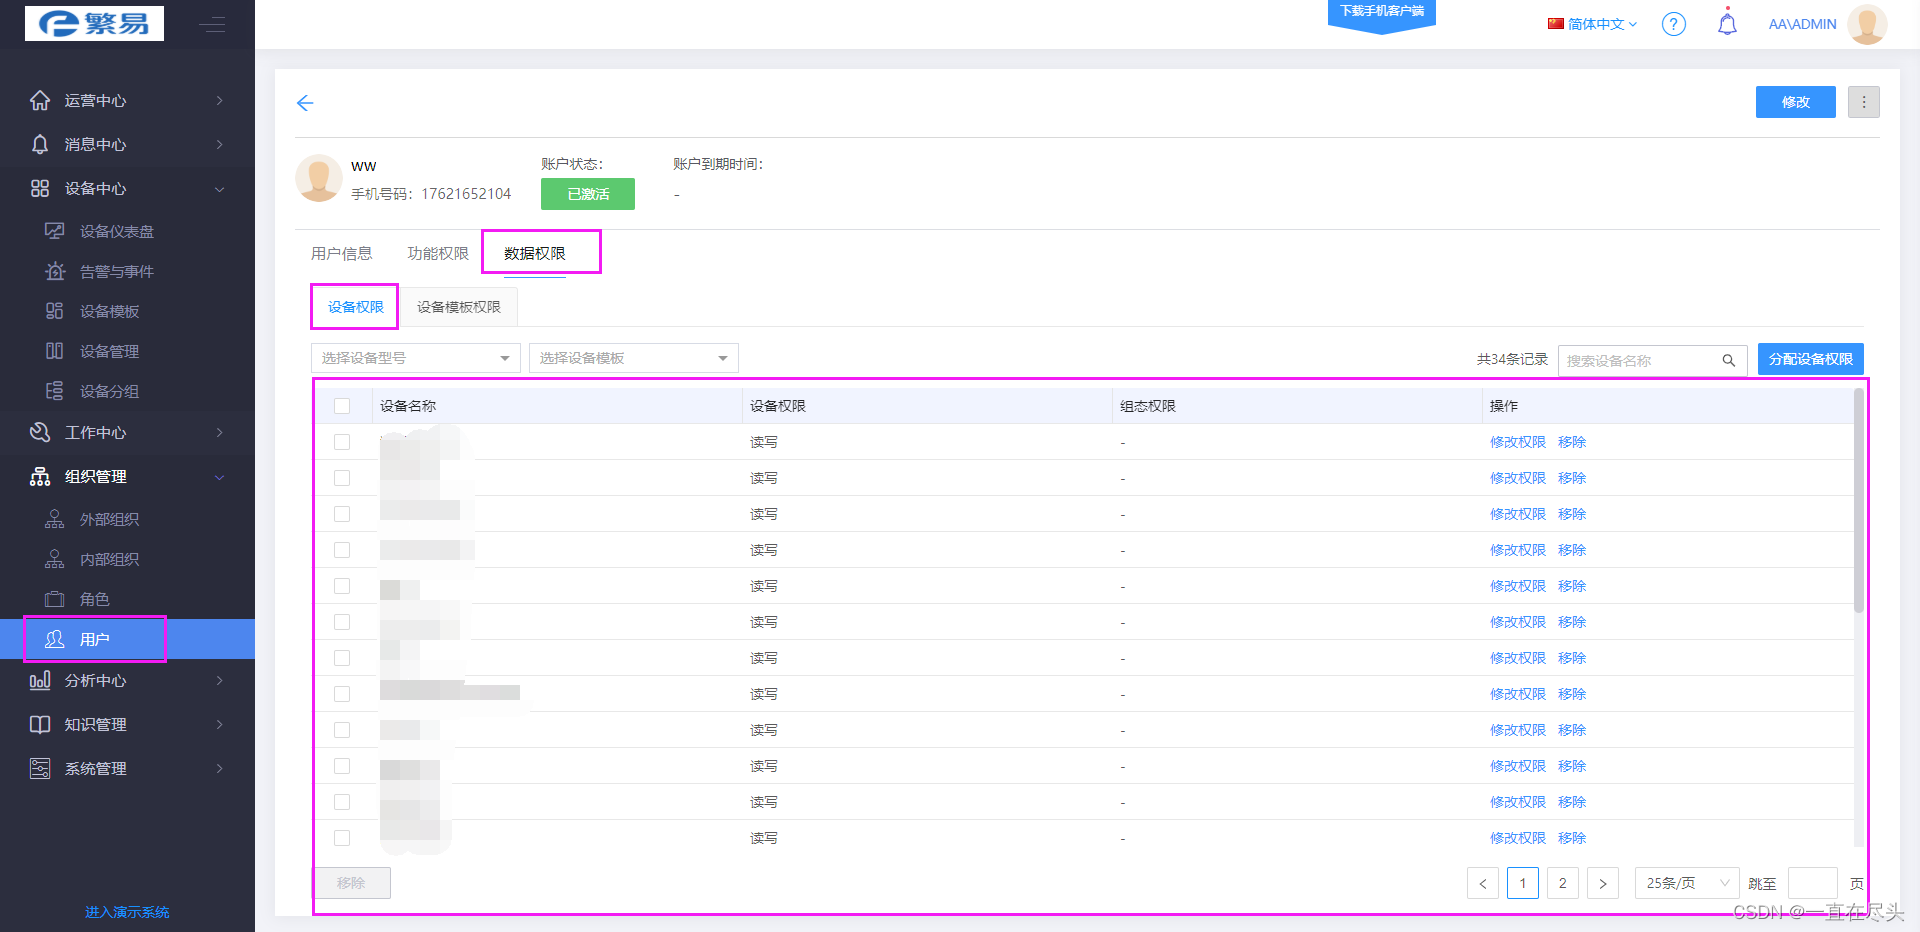This screenshot has height=932, width=1920.
Task: Check the first device row checkbox
Action: (x=342, y=442)
